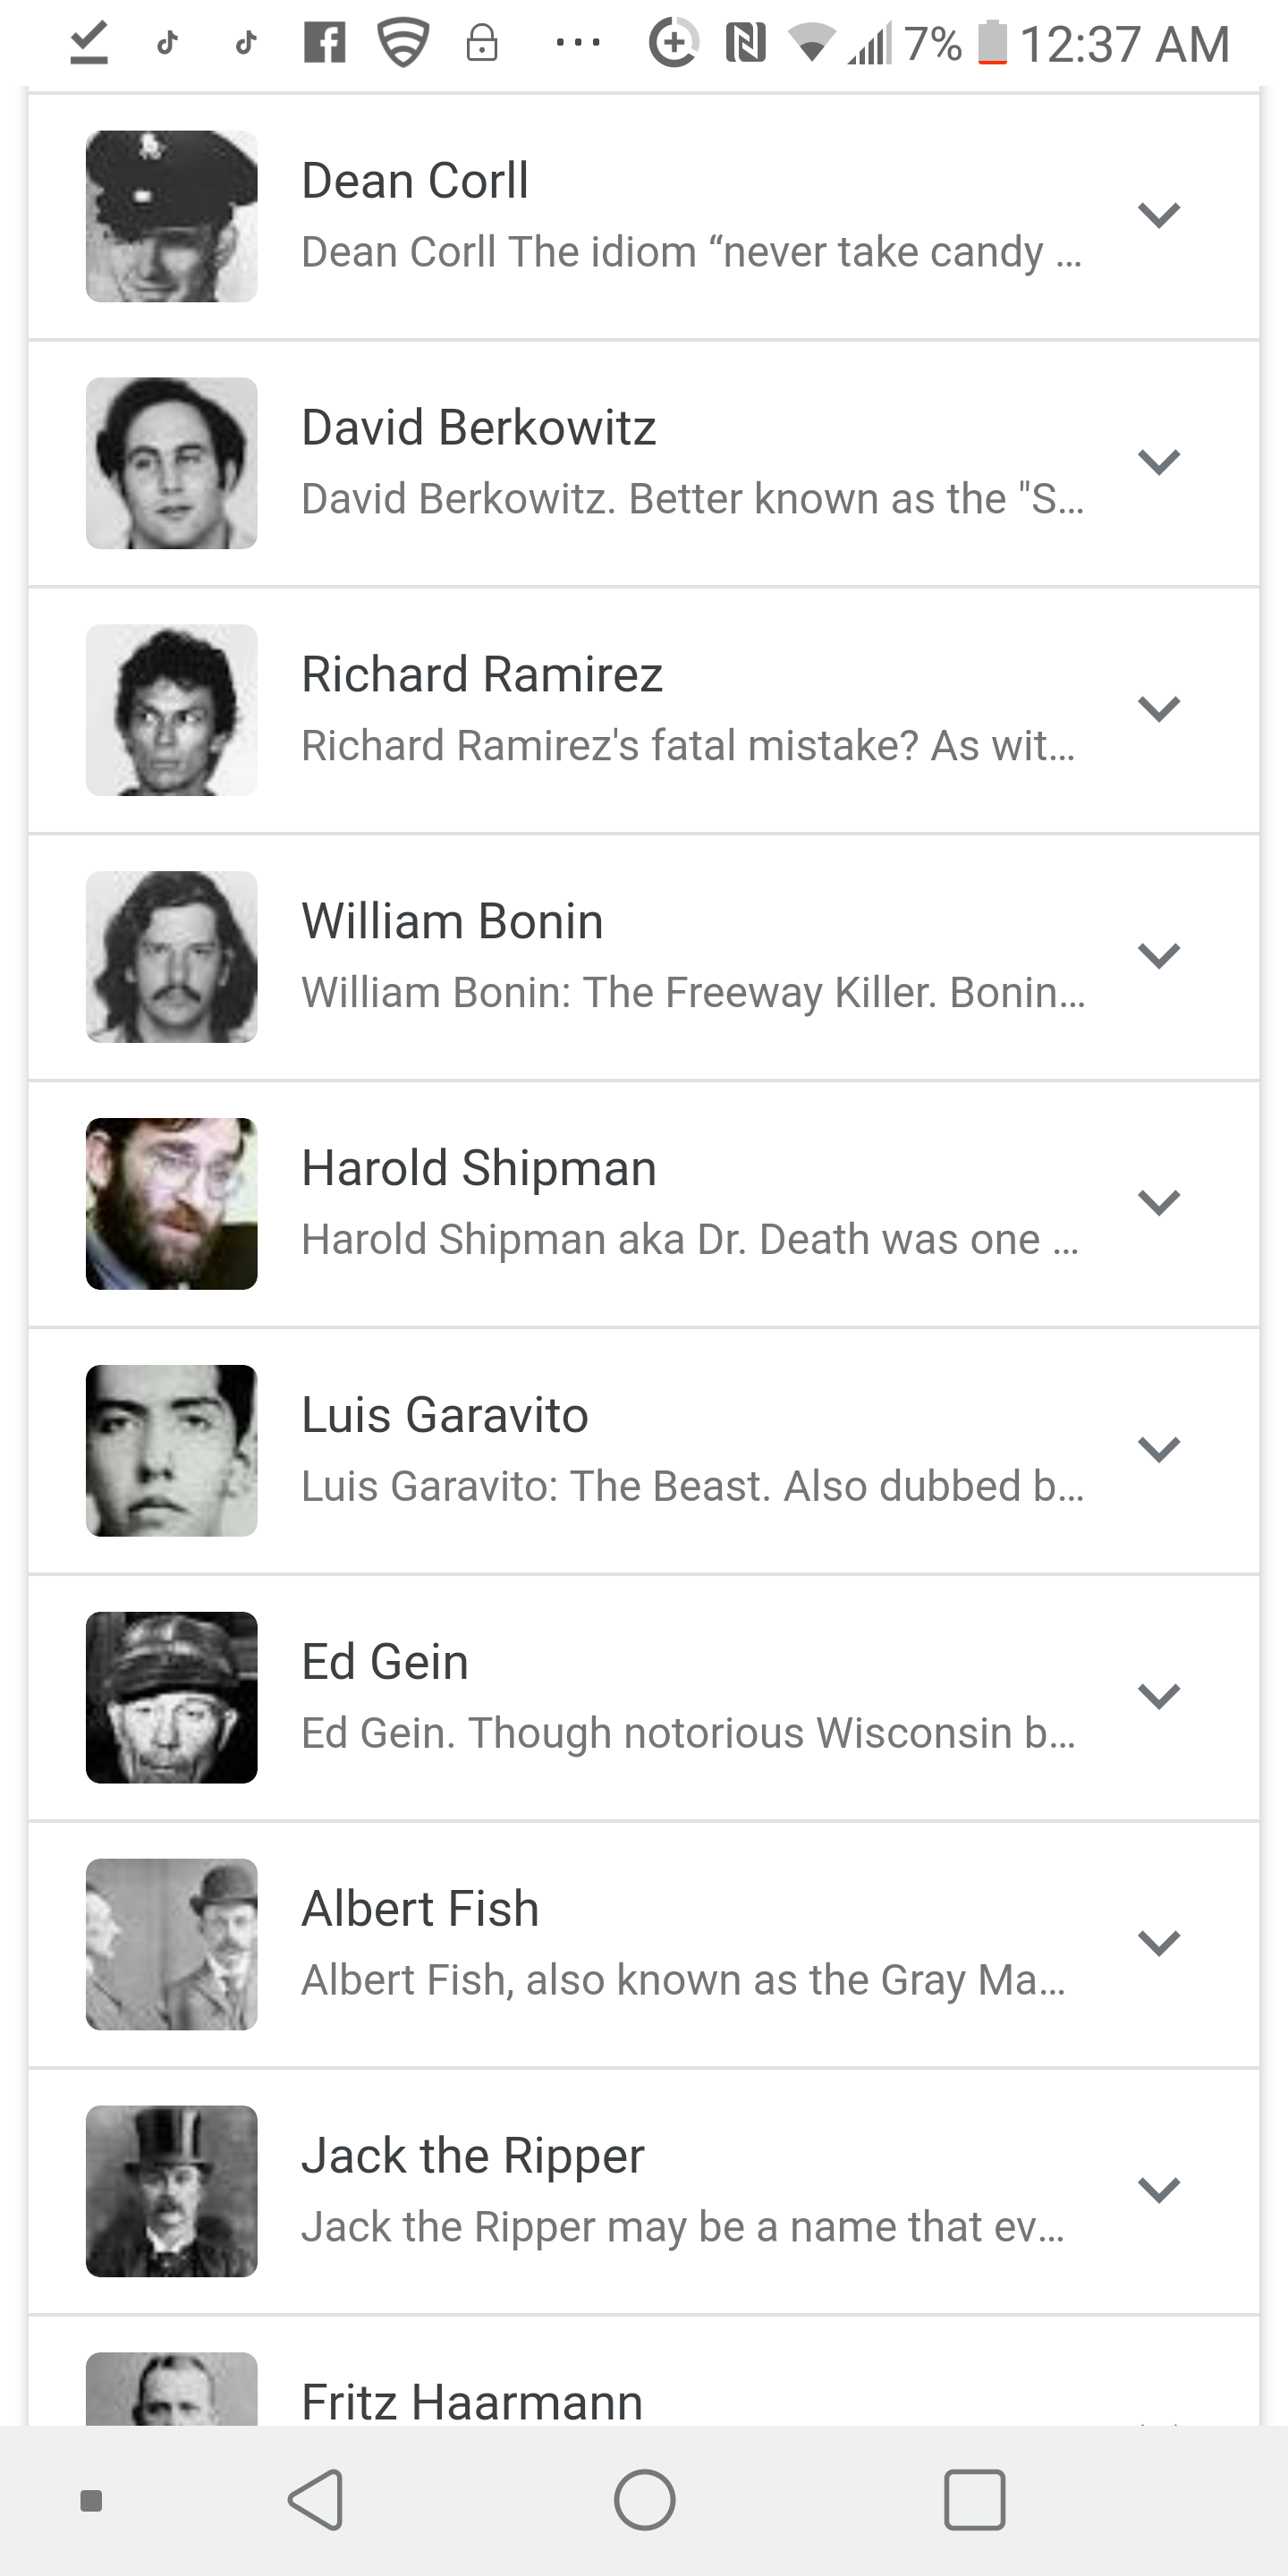Tap the lock icon in status bar
The height and width of the screenshot is (2576, 1288).
coord(482,44)
